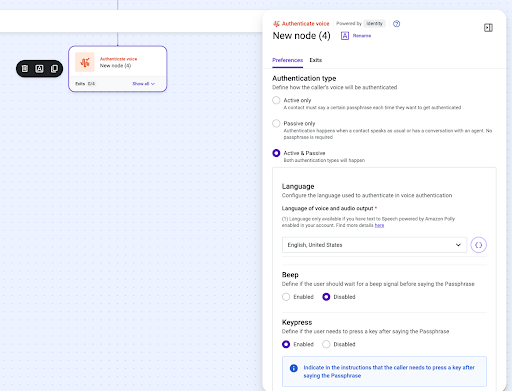This screenshot has width=512, height=391.
Task: Click the info icon in the Keypress notice
Action: [x=294, y=368]
